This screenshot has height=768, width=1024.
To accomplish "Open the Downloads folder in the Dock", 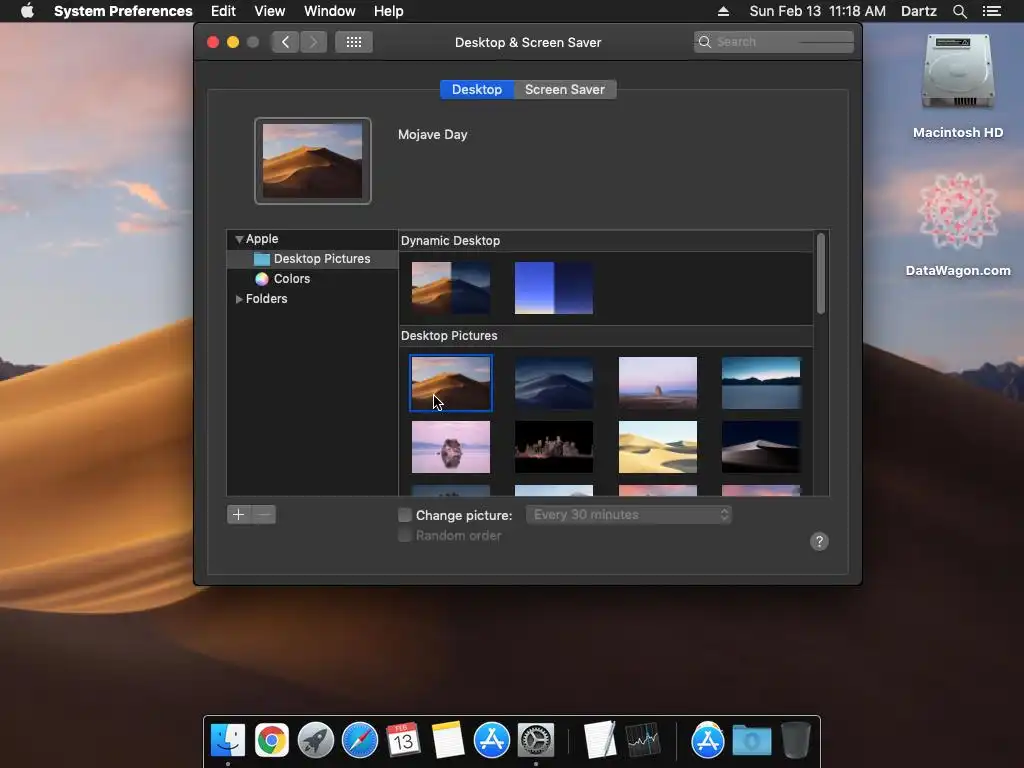I will (x=752, y=741).
